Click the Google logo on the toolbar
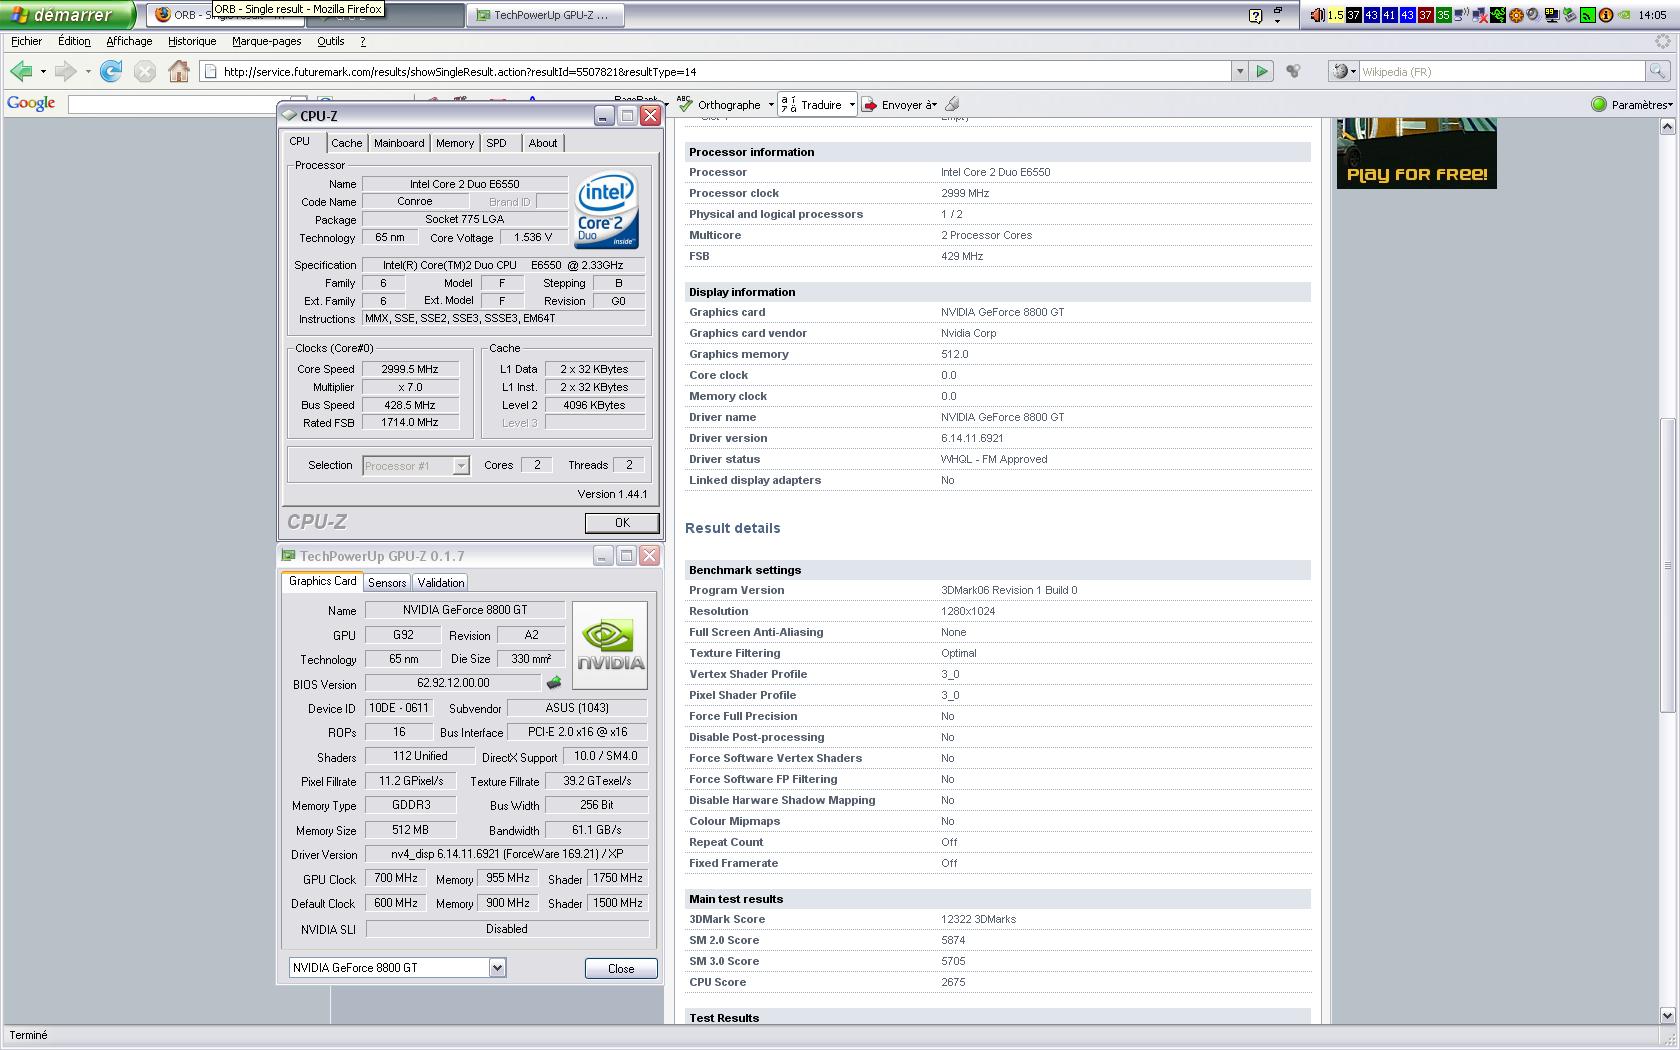1680x1050 pixels. coord(31,103)
